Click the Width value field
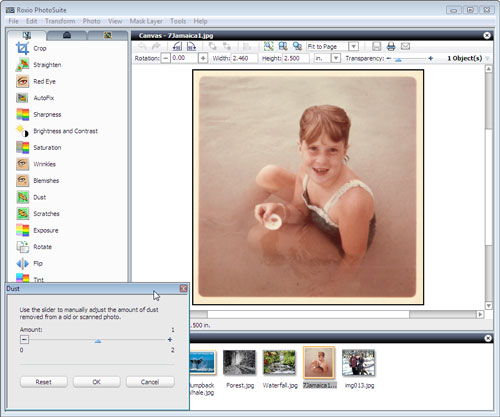Screen dimensions: 500x417 point(244,58)
